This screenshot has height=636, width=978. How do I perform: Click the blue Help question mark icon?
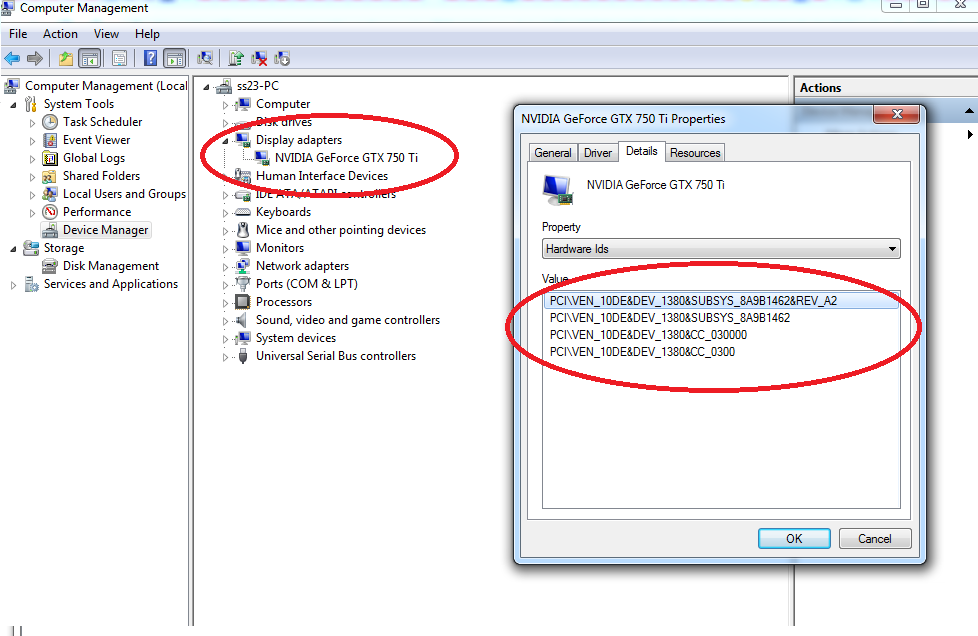pyautogui.click(x=150, y=59)
